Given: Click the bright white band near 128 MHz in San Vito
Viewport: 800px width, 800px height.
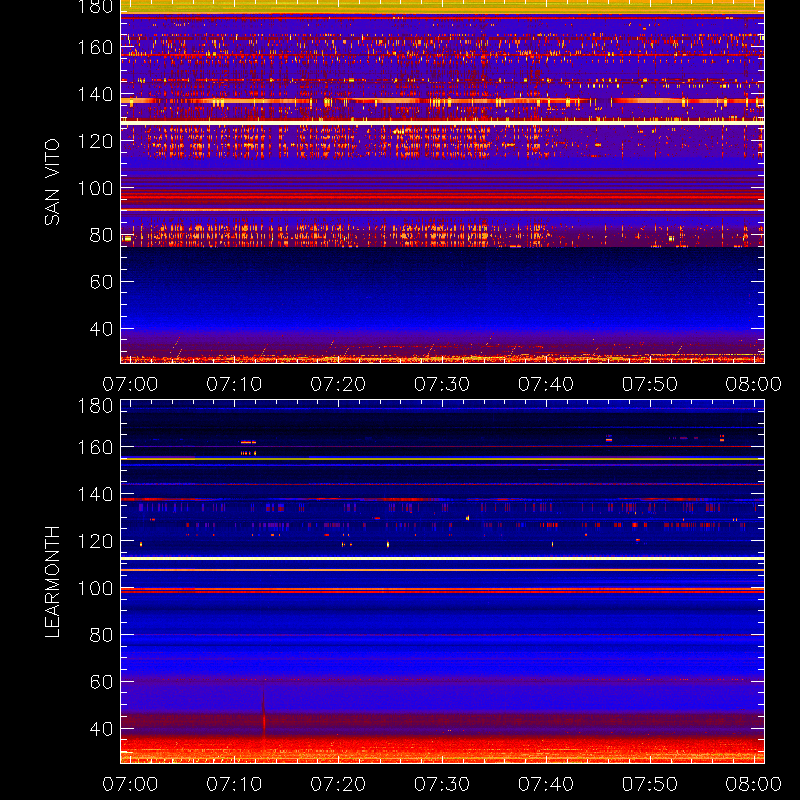Looking at the screenshot, I should coord(442,122).
